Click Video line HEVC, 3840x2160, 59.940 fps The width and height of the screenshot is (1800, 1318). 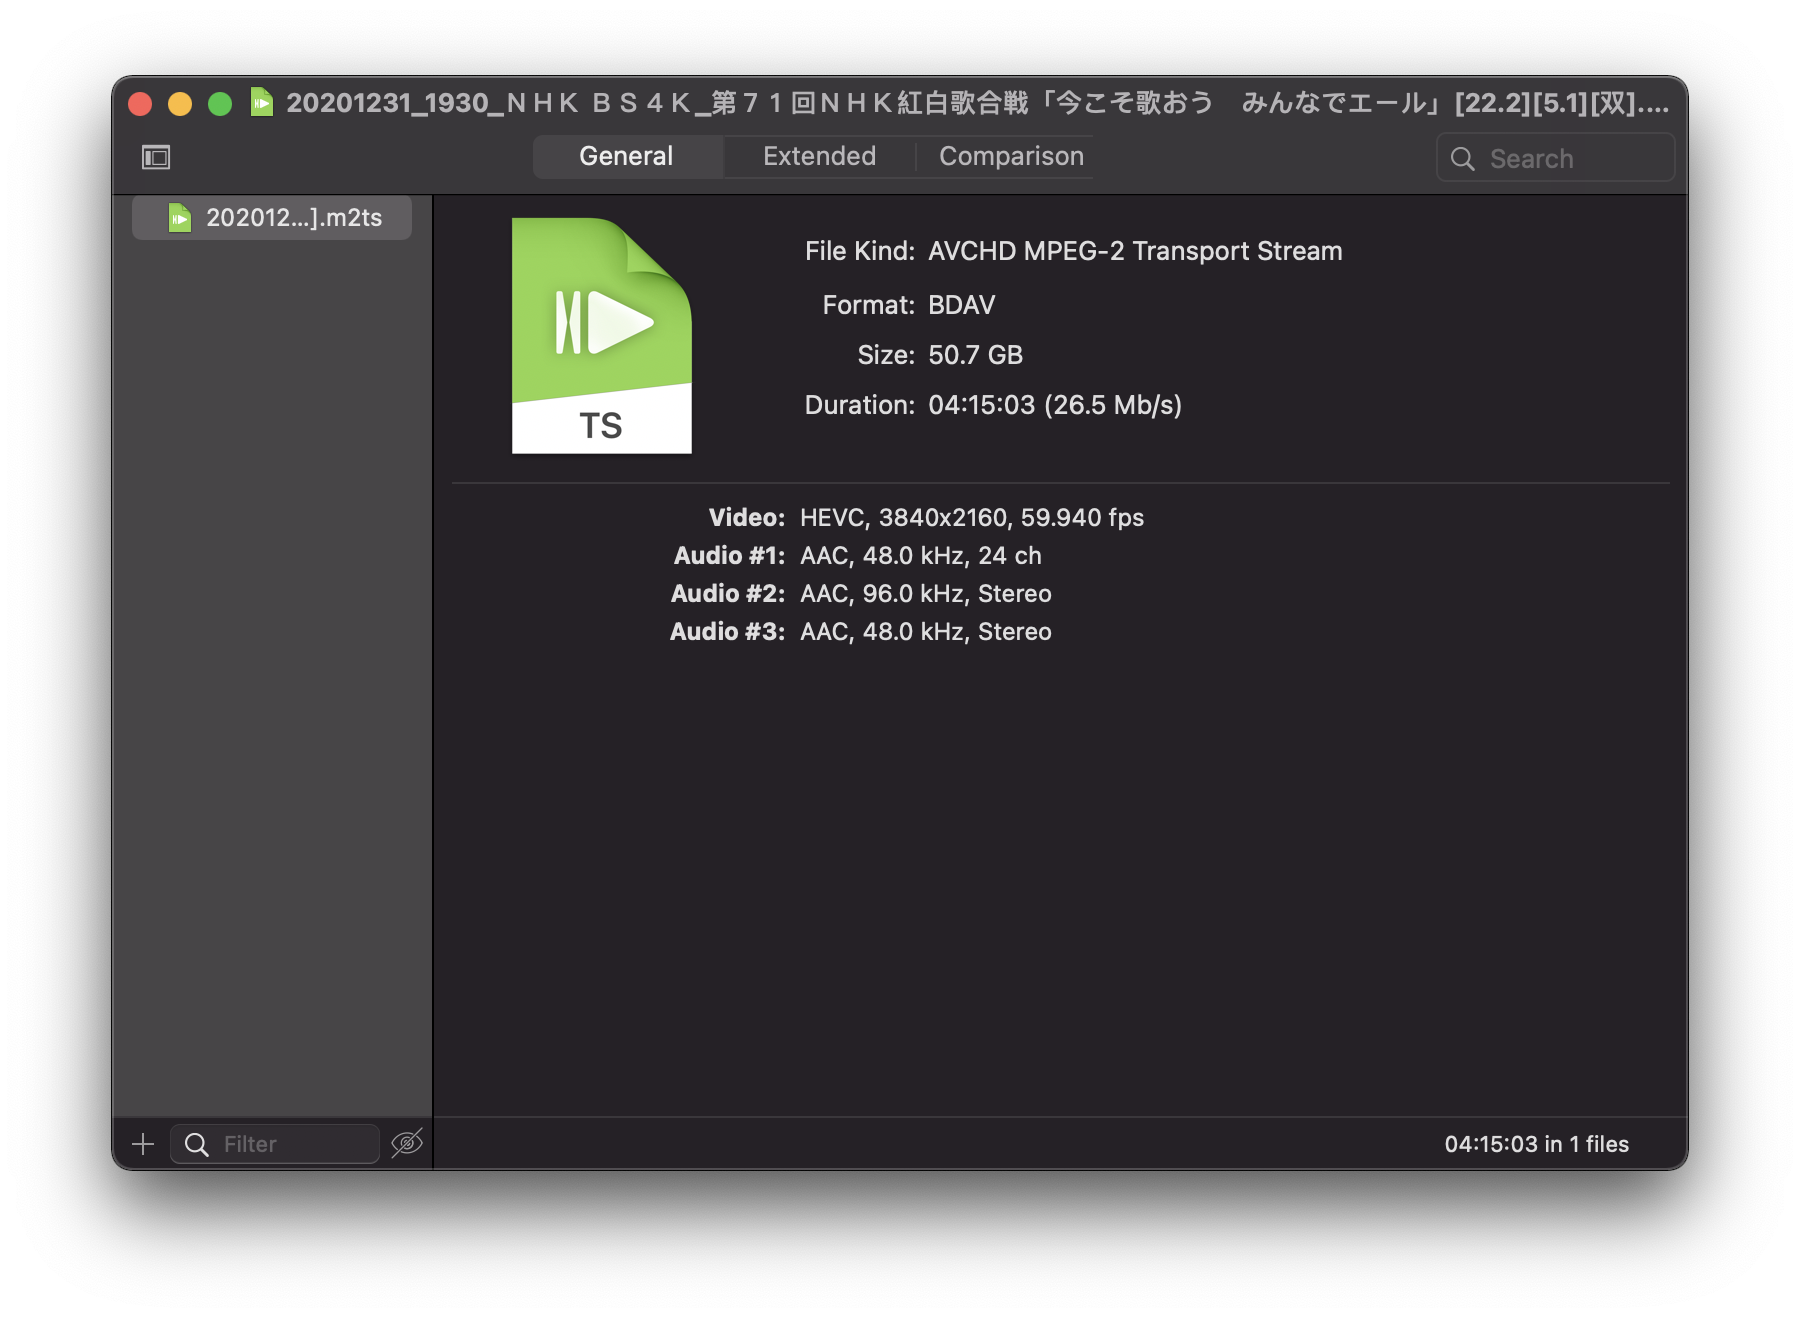tap(971, 517)
